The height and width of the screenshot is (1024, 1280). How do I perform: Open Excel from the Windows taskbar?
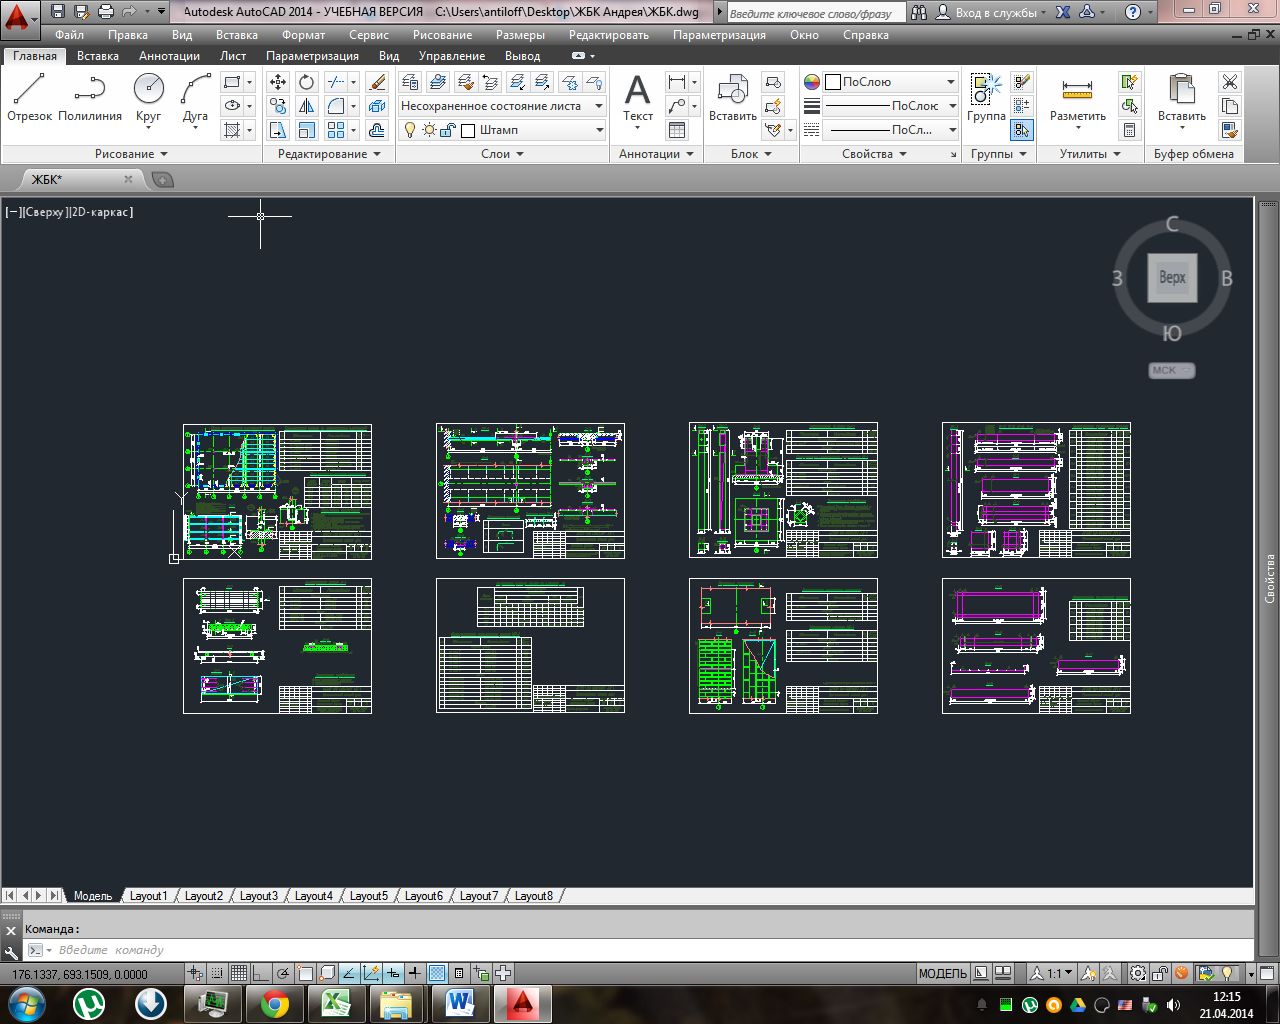coord(335,1003)
